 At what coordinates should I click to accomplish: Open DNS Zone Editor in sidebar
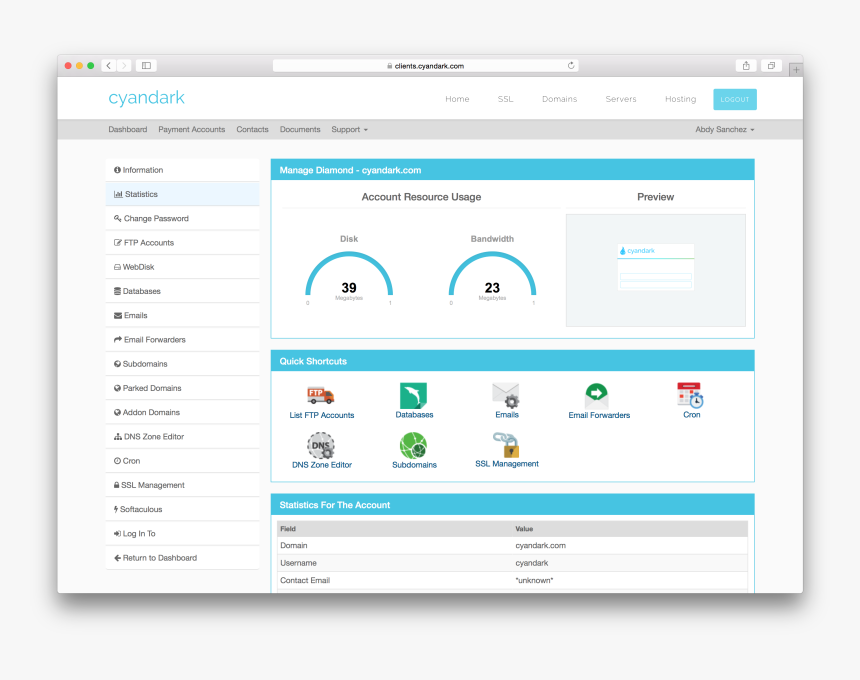click(x=183, y=437)
